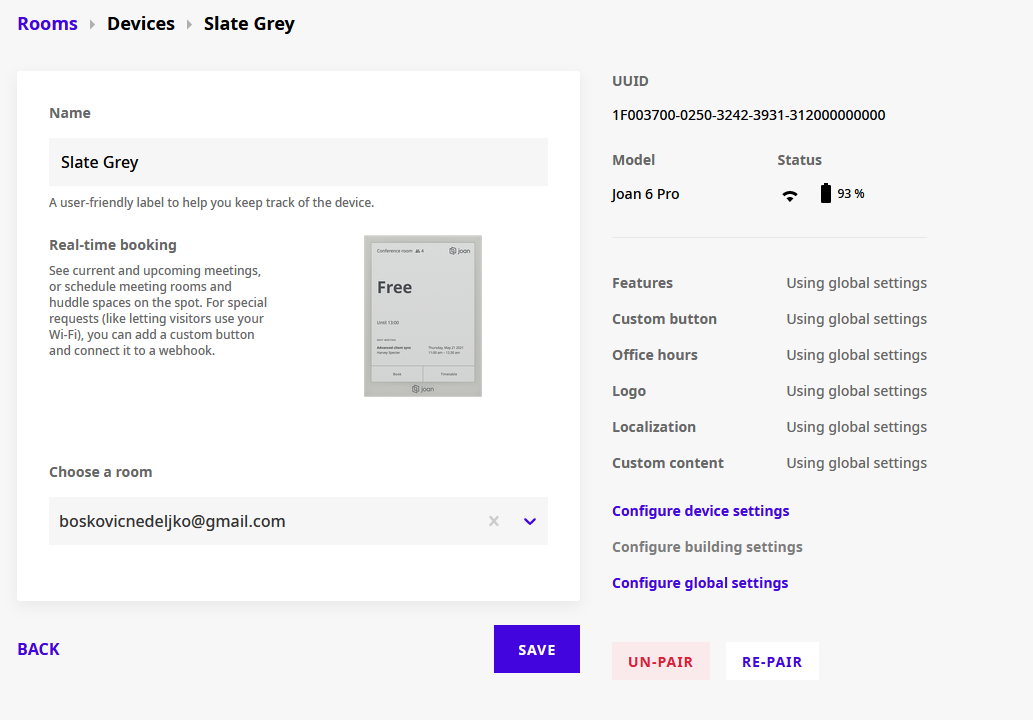Click the UUID value 1F003700-0250-3242-3931-312000000000
Image resolution: width=1033 pixels, height=720 pixels.
[x=748, y=115]
